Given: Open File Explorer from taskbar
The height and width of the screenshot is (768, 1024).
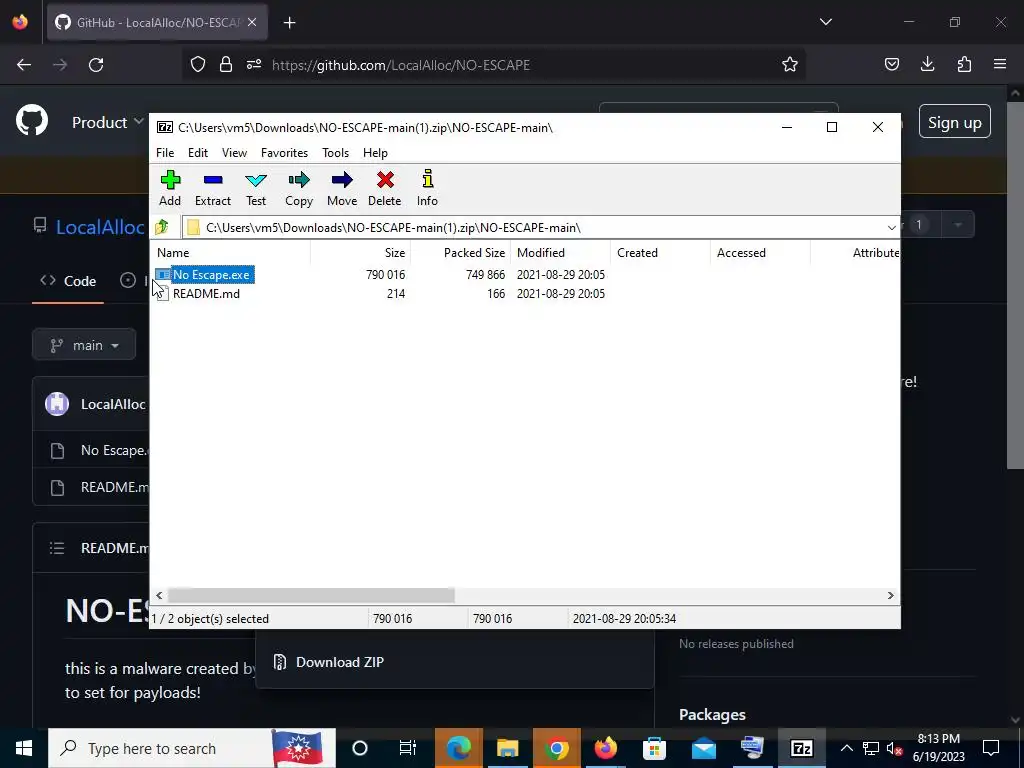Looking at the screenshot, I should pos(507,748).
